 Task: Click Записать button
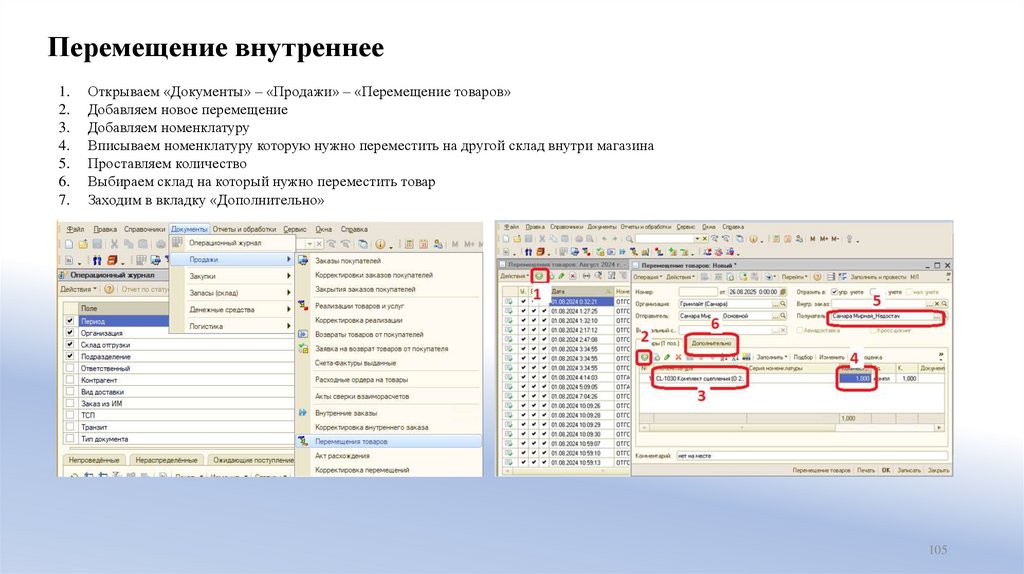click(908, 470)
